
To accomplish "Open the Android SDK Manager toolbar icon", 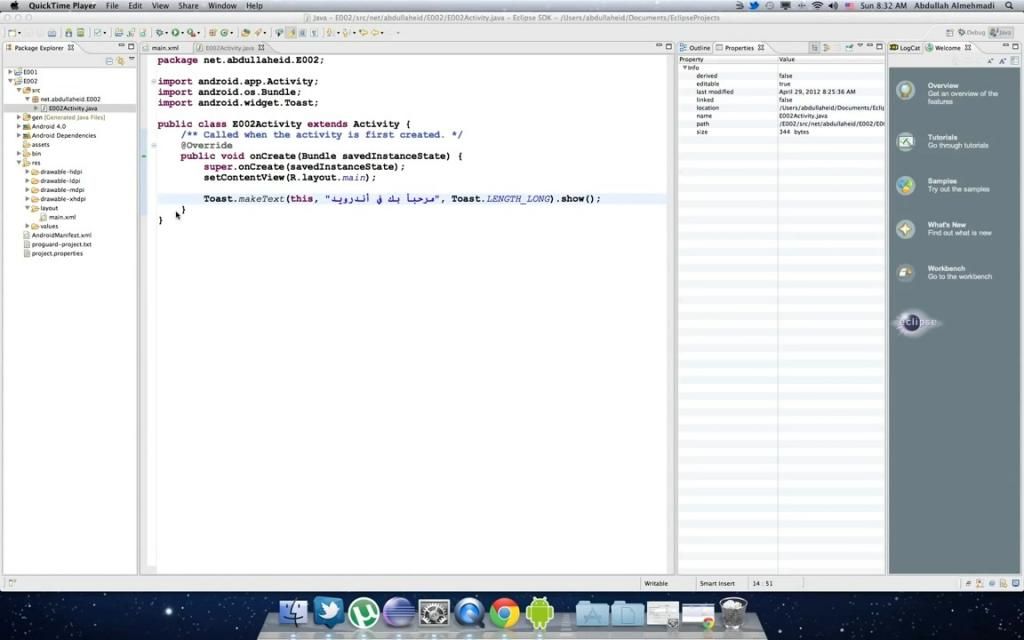I will tap(69, 33).
